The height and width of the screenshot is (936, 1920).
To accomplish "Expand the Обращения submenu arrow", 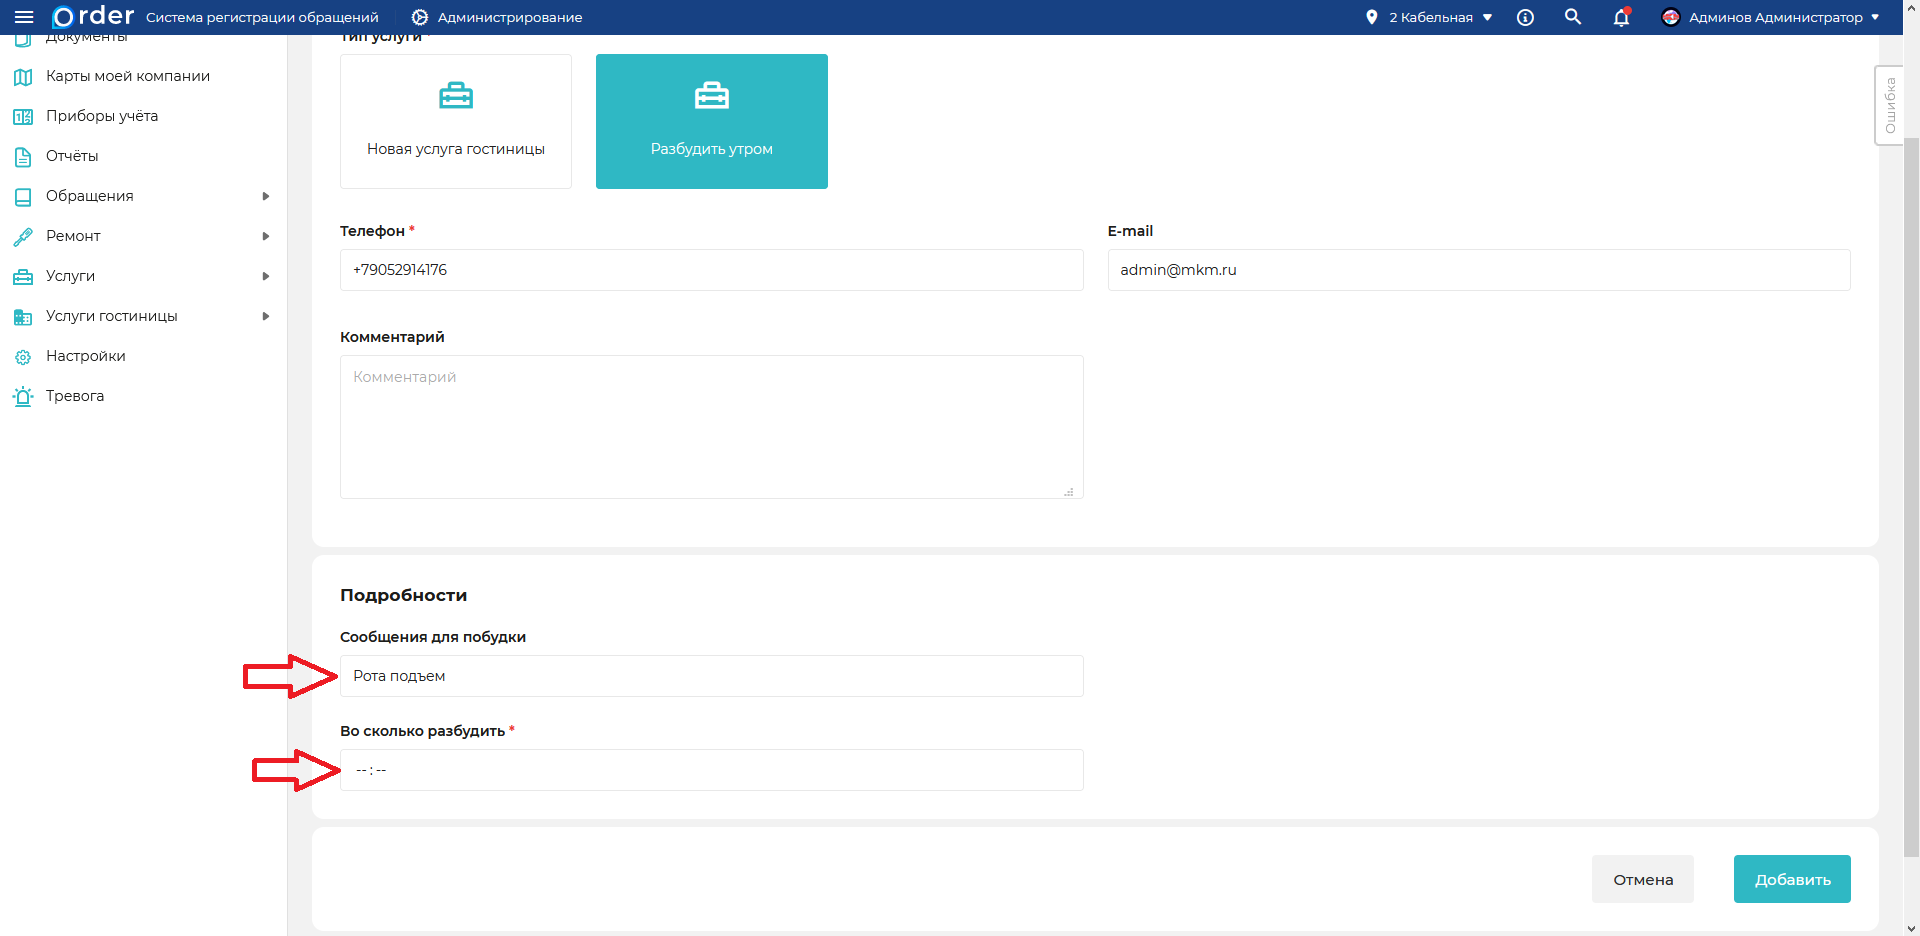I will [265, 196].
